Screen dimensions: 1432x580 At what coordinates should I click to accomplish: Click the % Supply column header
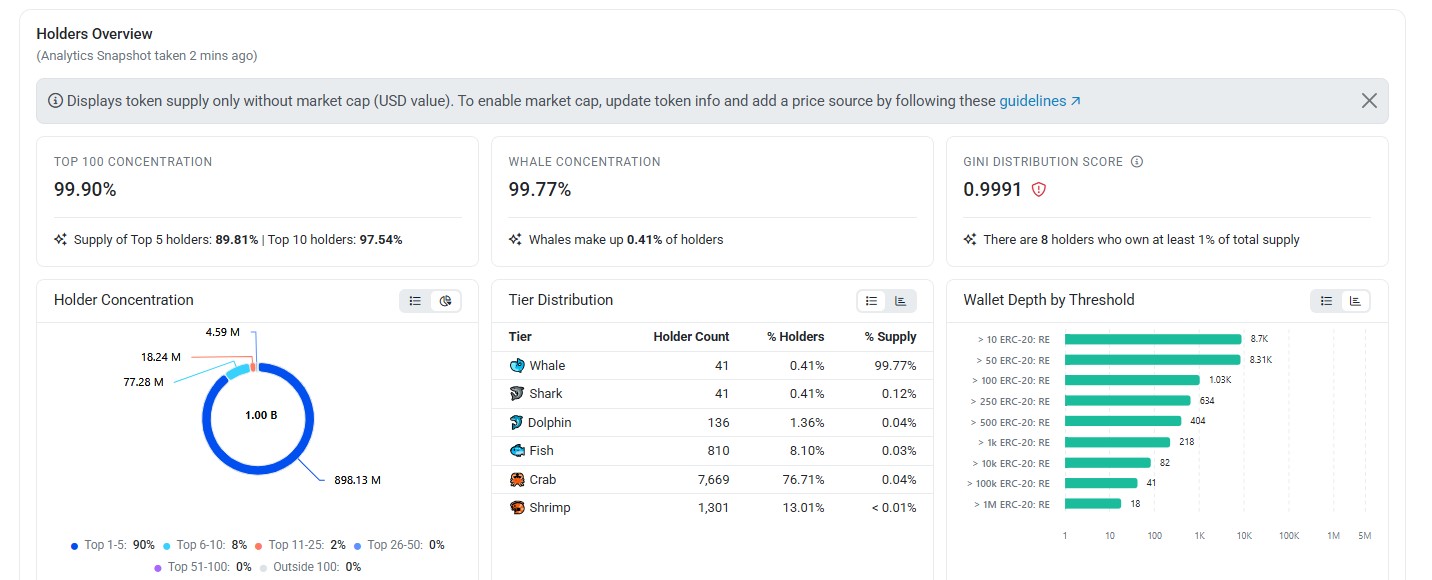tap(891, 337)
